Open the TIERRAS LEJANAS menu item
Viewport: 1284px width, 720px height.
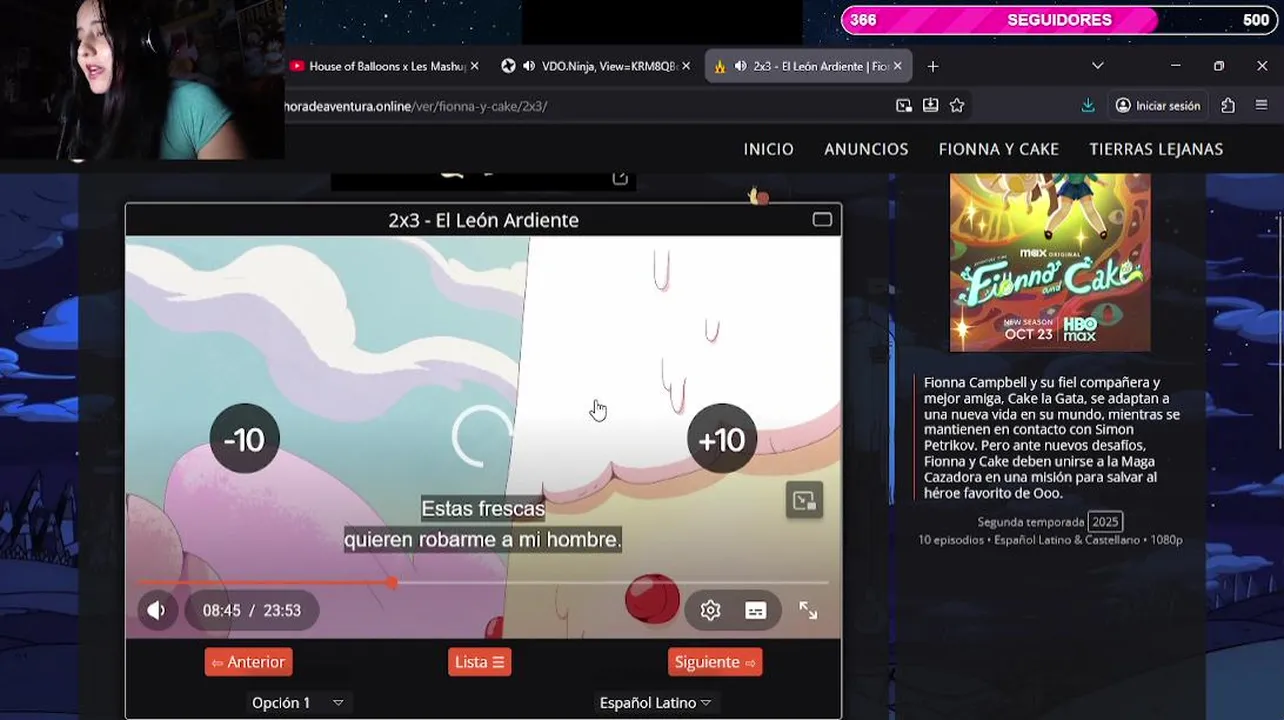pyautogui.click(x=1156, y=149)
